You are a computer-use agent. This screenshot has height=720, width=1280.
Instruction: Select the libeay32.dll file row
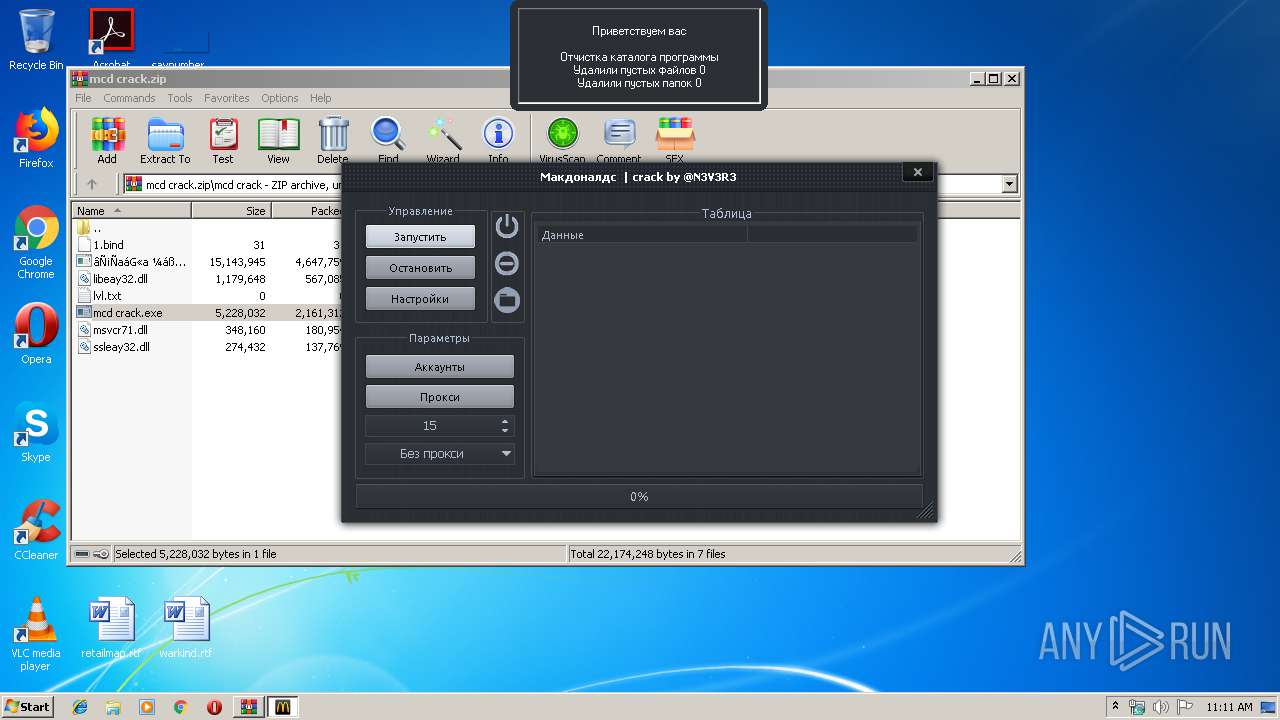(x=121, y=279)
